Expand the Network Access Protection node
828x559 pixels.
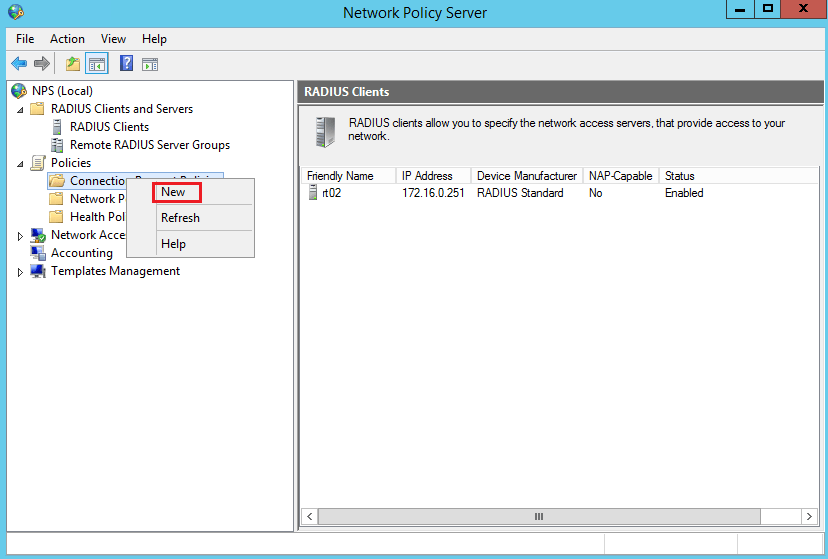tap(20, 236)
